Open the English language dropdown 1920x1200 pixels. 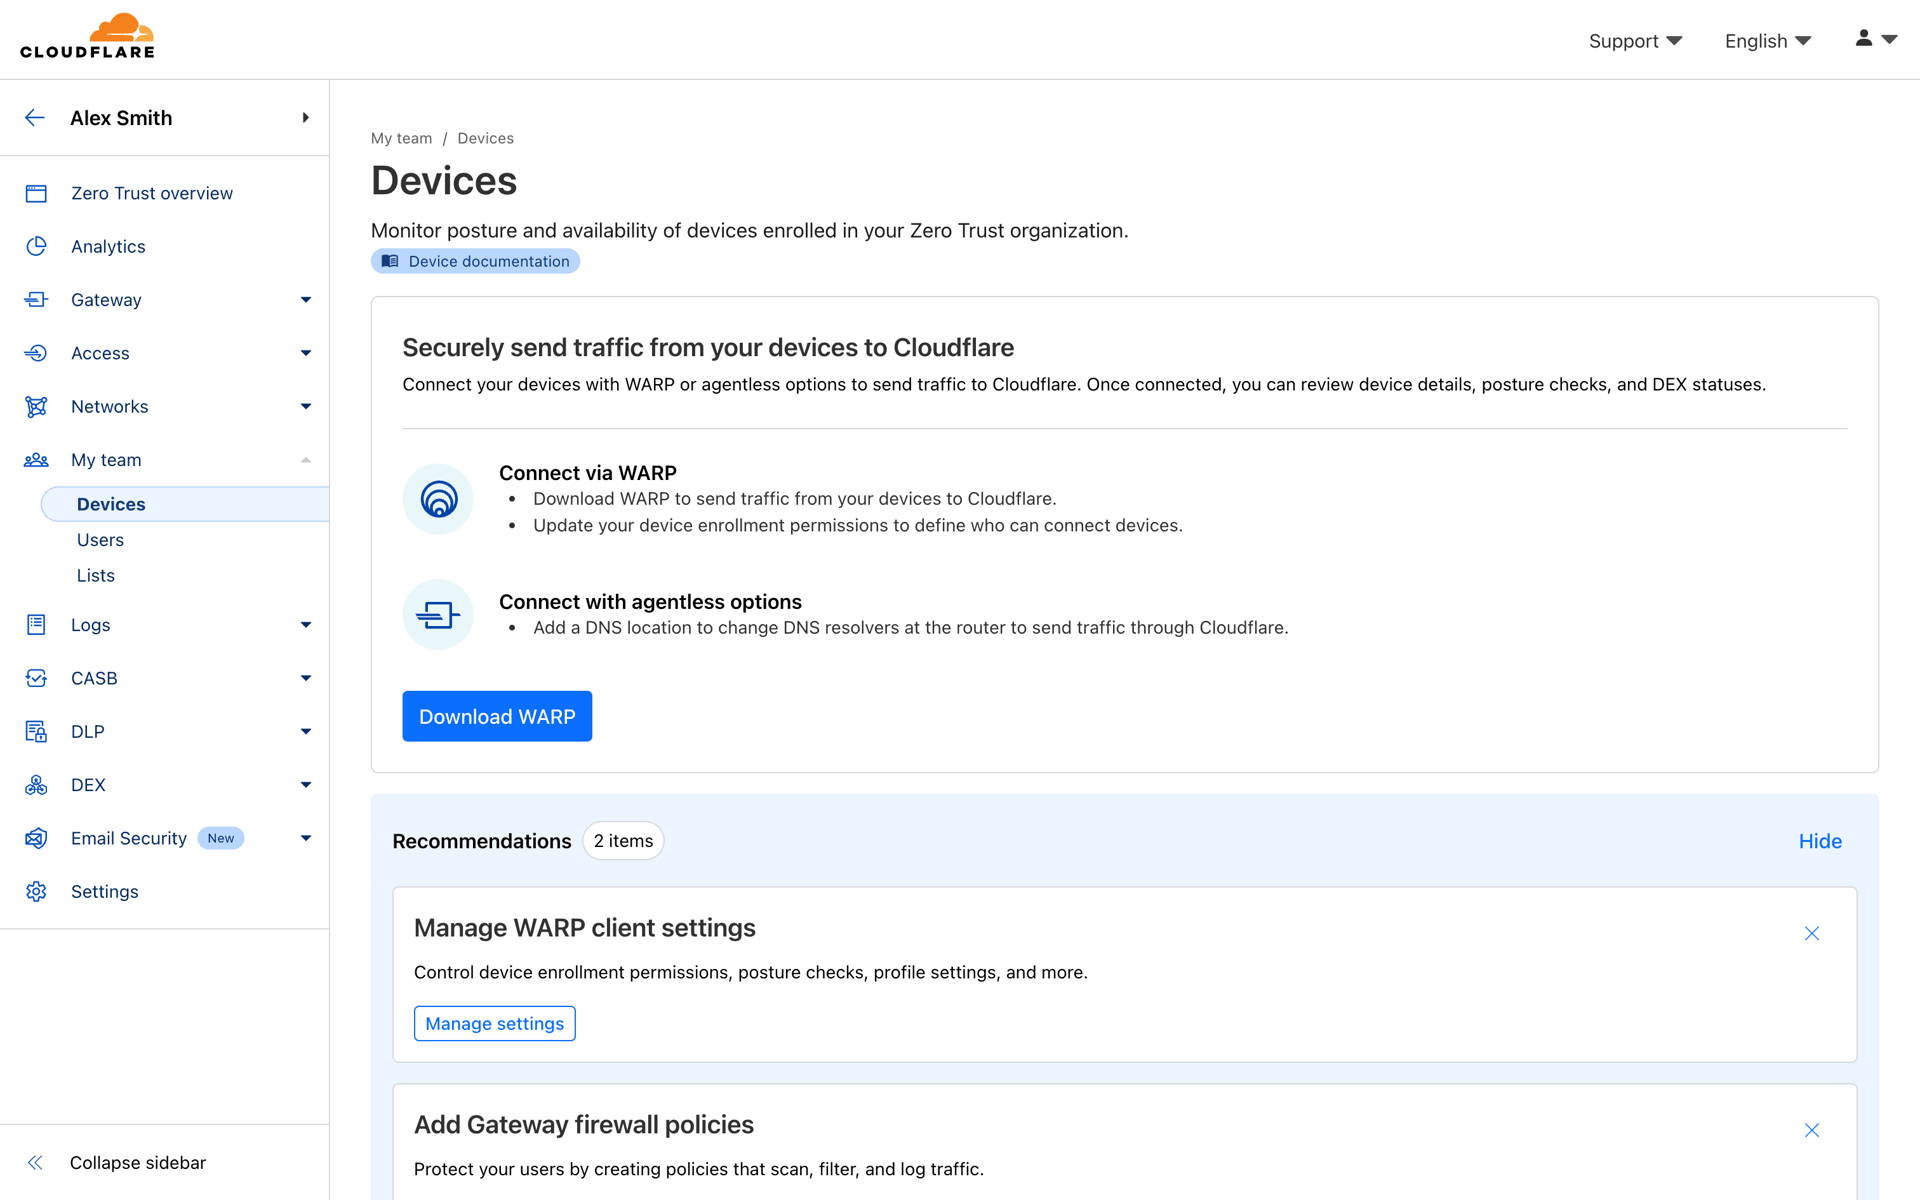click(1768, 41)
